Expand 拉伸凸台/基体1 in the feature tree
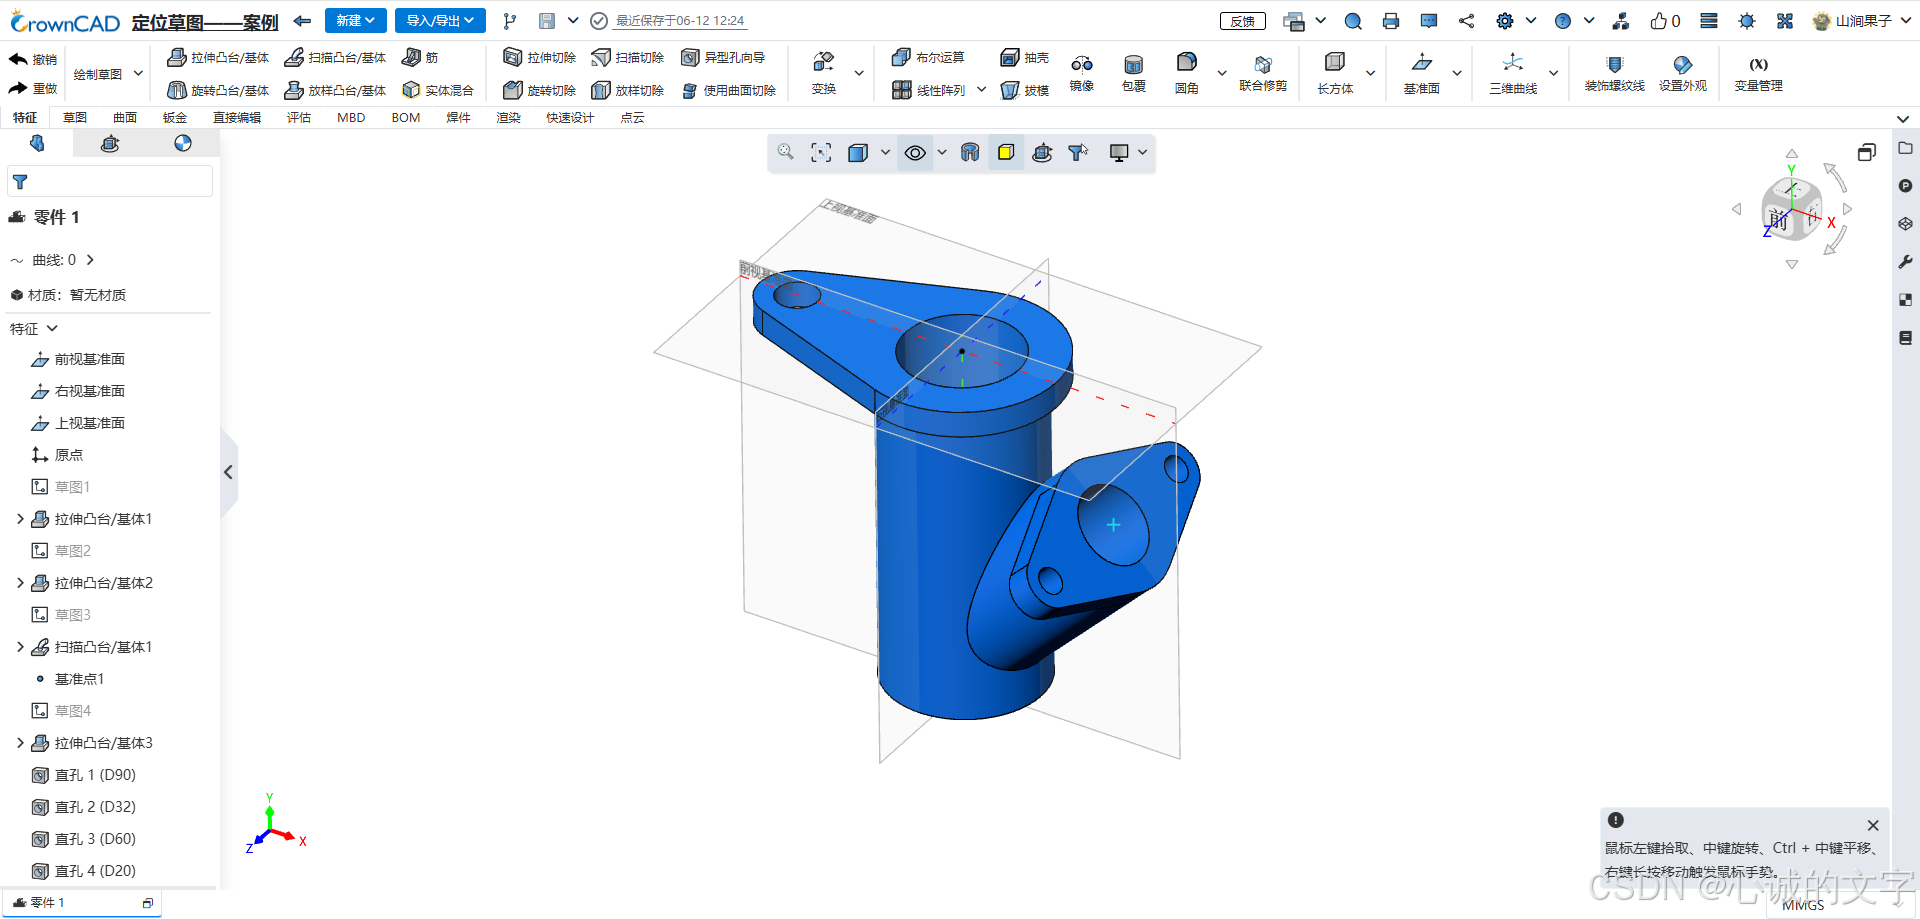 [x=20, y=518]
